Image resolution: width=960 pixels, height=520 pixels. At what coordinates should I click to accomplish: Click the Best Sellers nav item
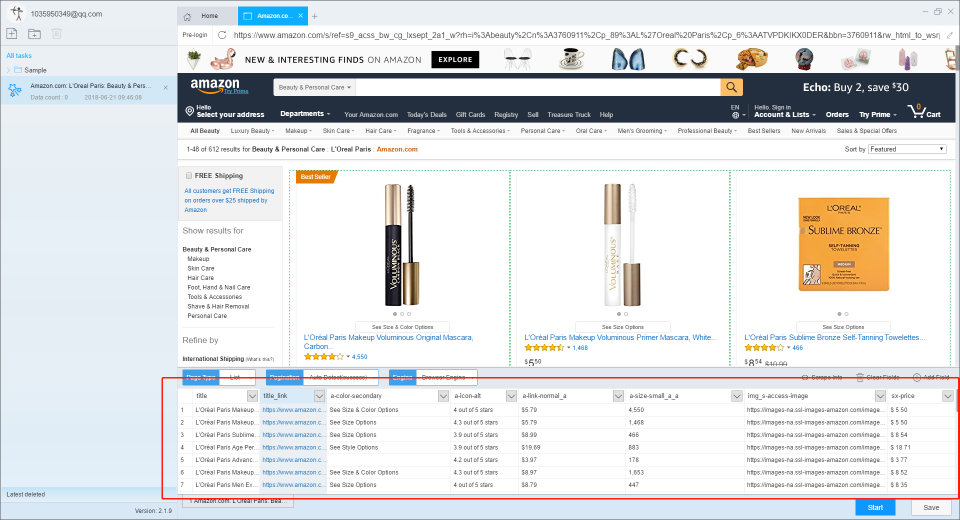click(x=763, y=130)
